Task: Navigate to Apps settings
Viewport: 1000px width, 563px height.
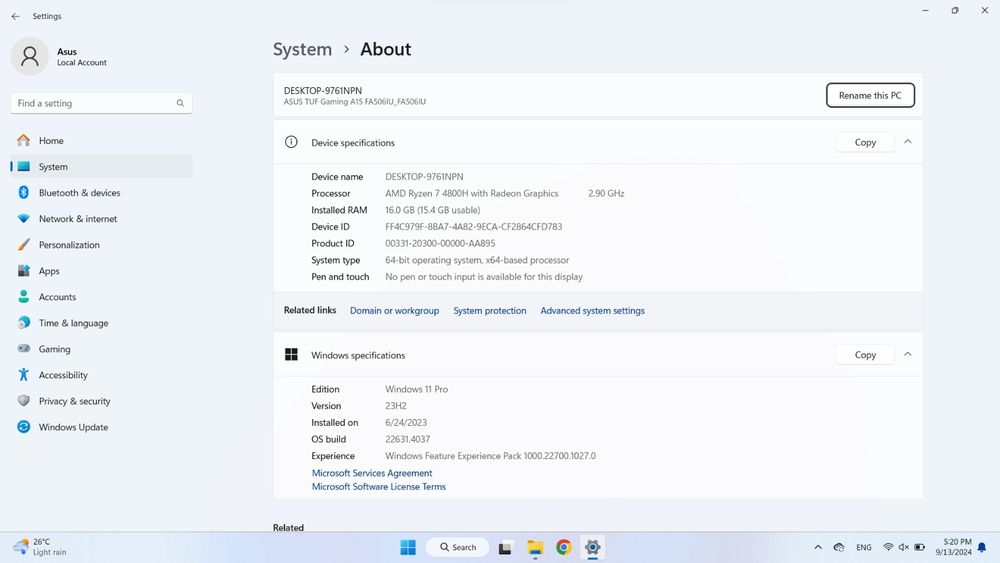Action: [101, 271]
